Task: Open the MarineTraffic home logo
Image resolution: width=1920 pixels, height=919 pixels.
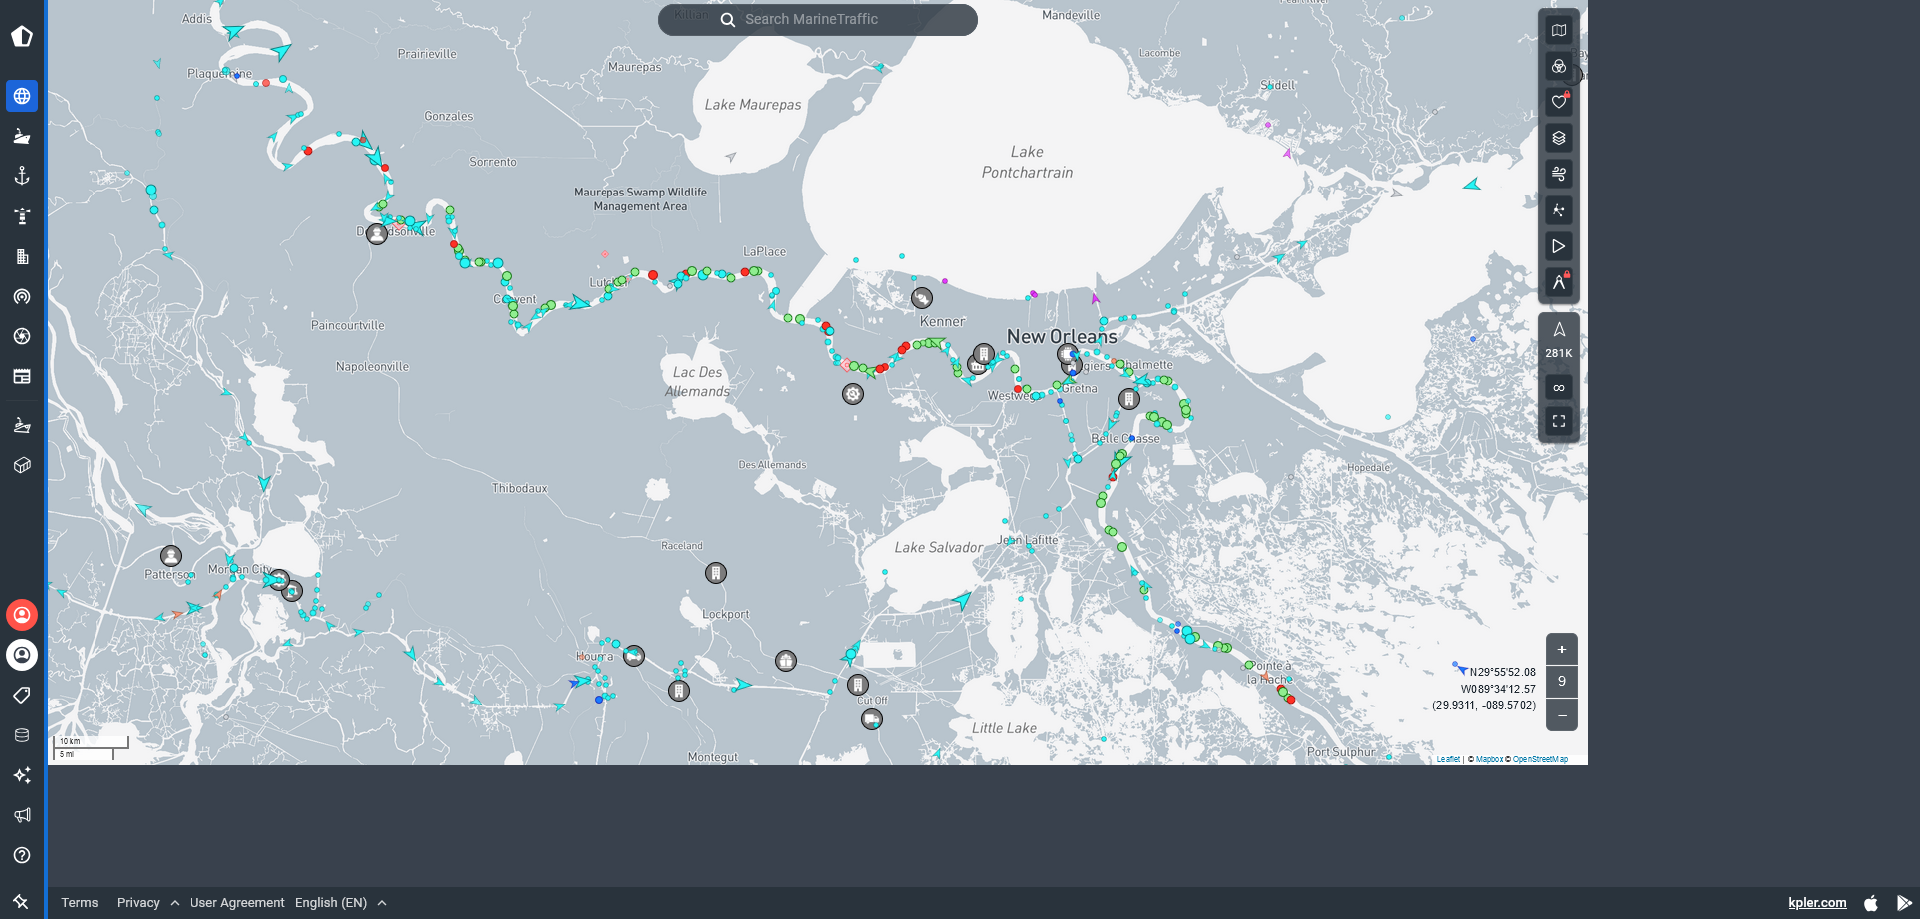Action: (22, 37)
